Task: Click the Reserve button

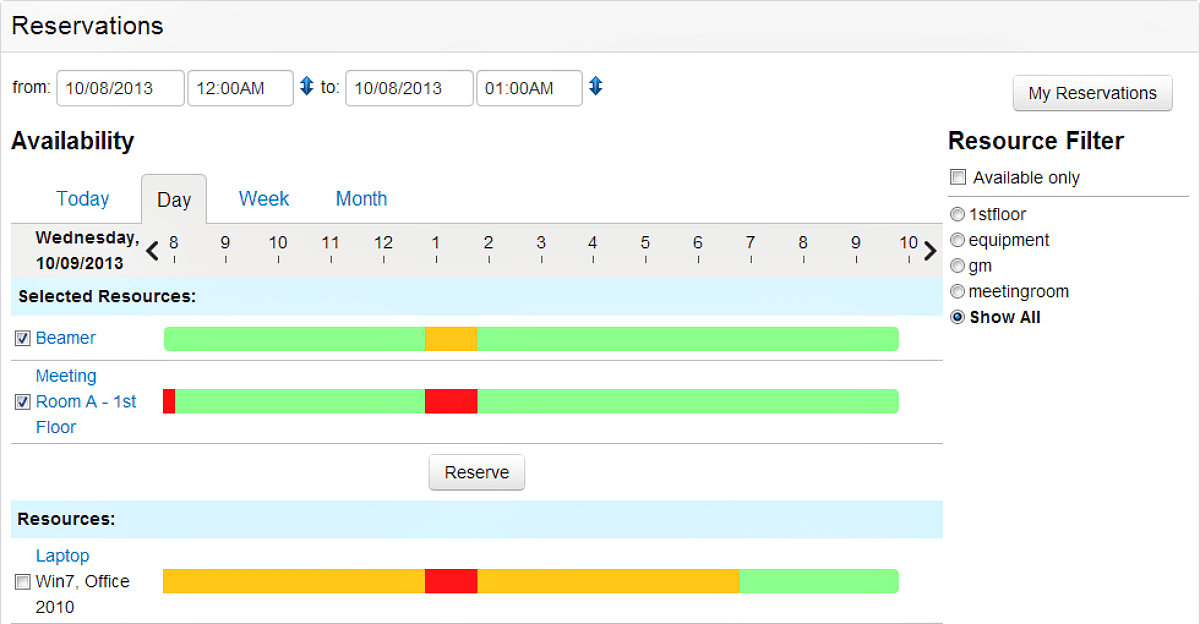Action: 477,473
